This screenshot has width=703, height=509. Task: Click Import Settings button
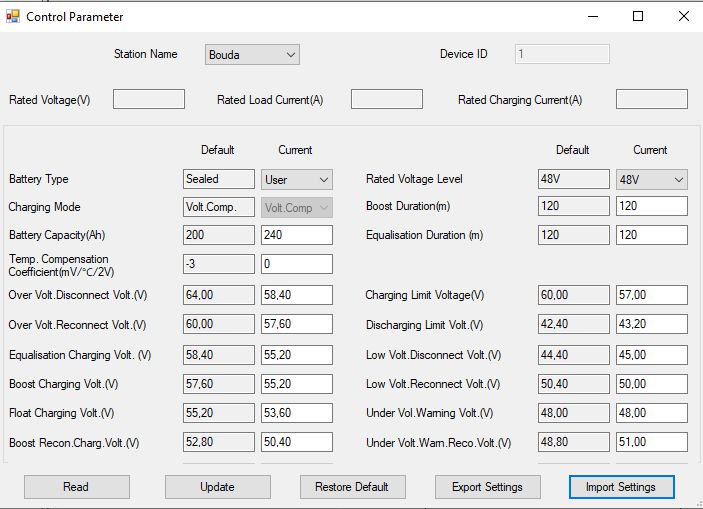[622, 487]
